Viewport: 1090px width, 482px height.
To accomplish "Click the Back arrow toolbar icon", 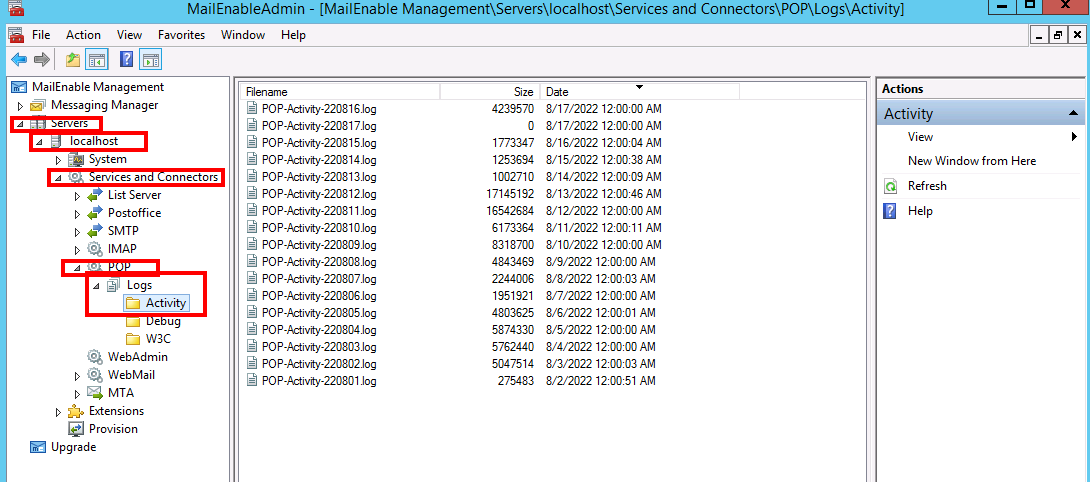I will (19, 60).
